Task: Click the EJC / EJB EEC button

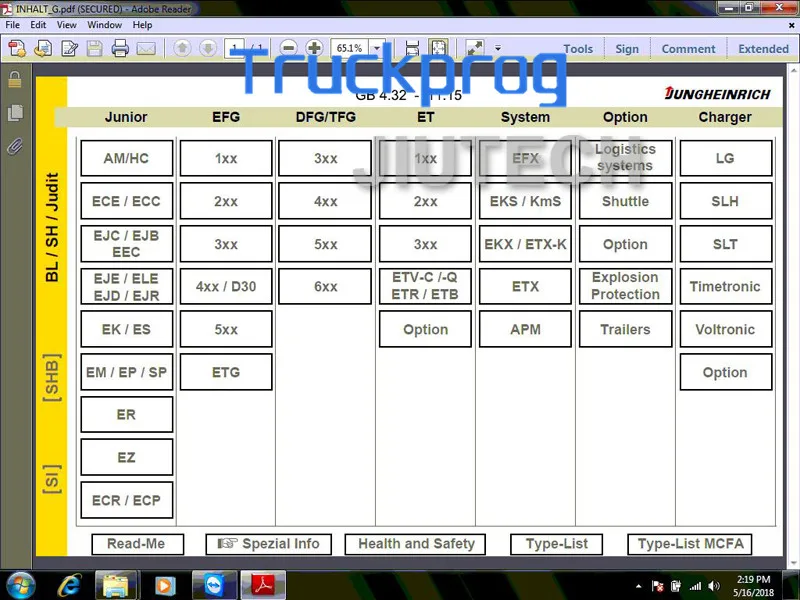Action: click(127, 244)
